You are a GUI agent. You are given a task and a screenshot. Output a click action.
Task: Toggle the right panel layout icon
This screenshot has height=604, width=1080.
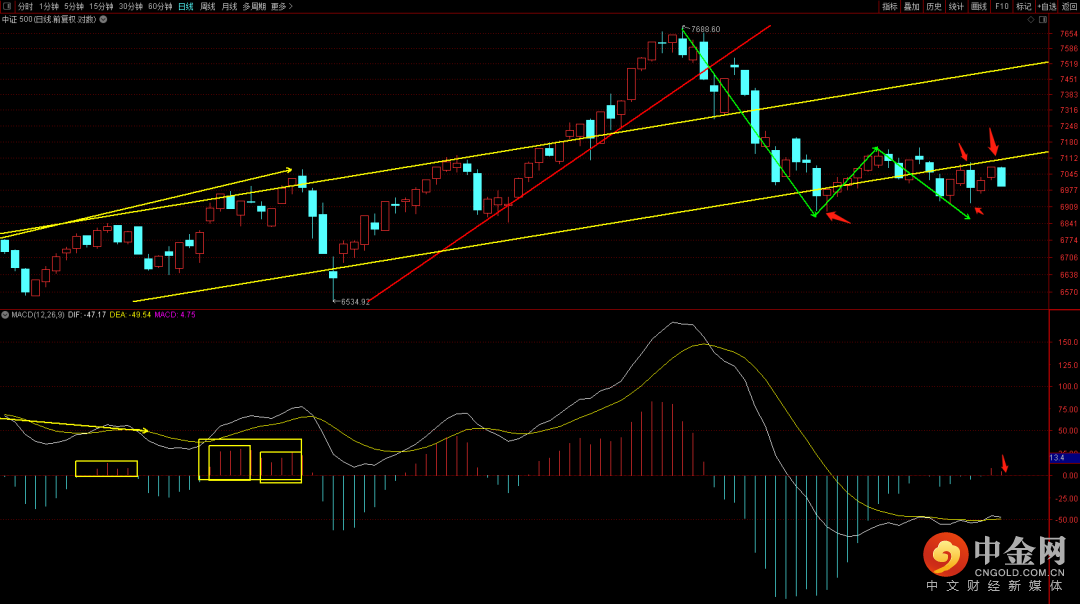(1043, 19)
